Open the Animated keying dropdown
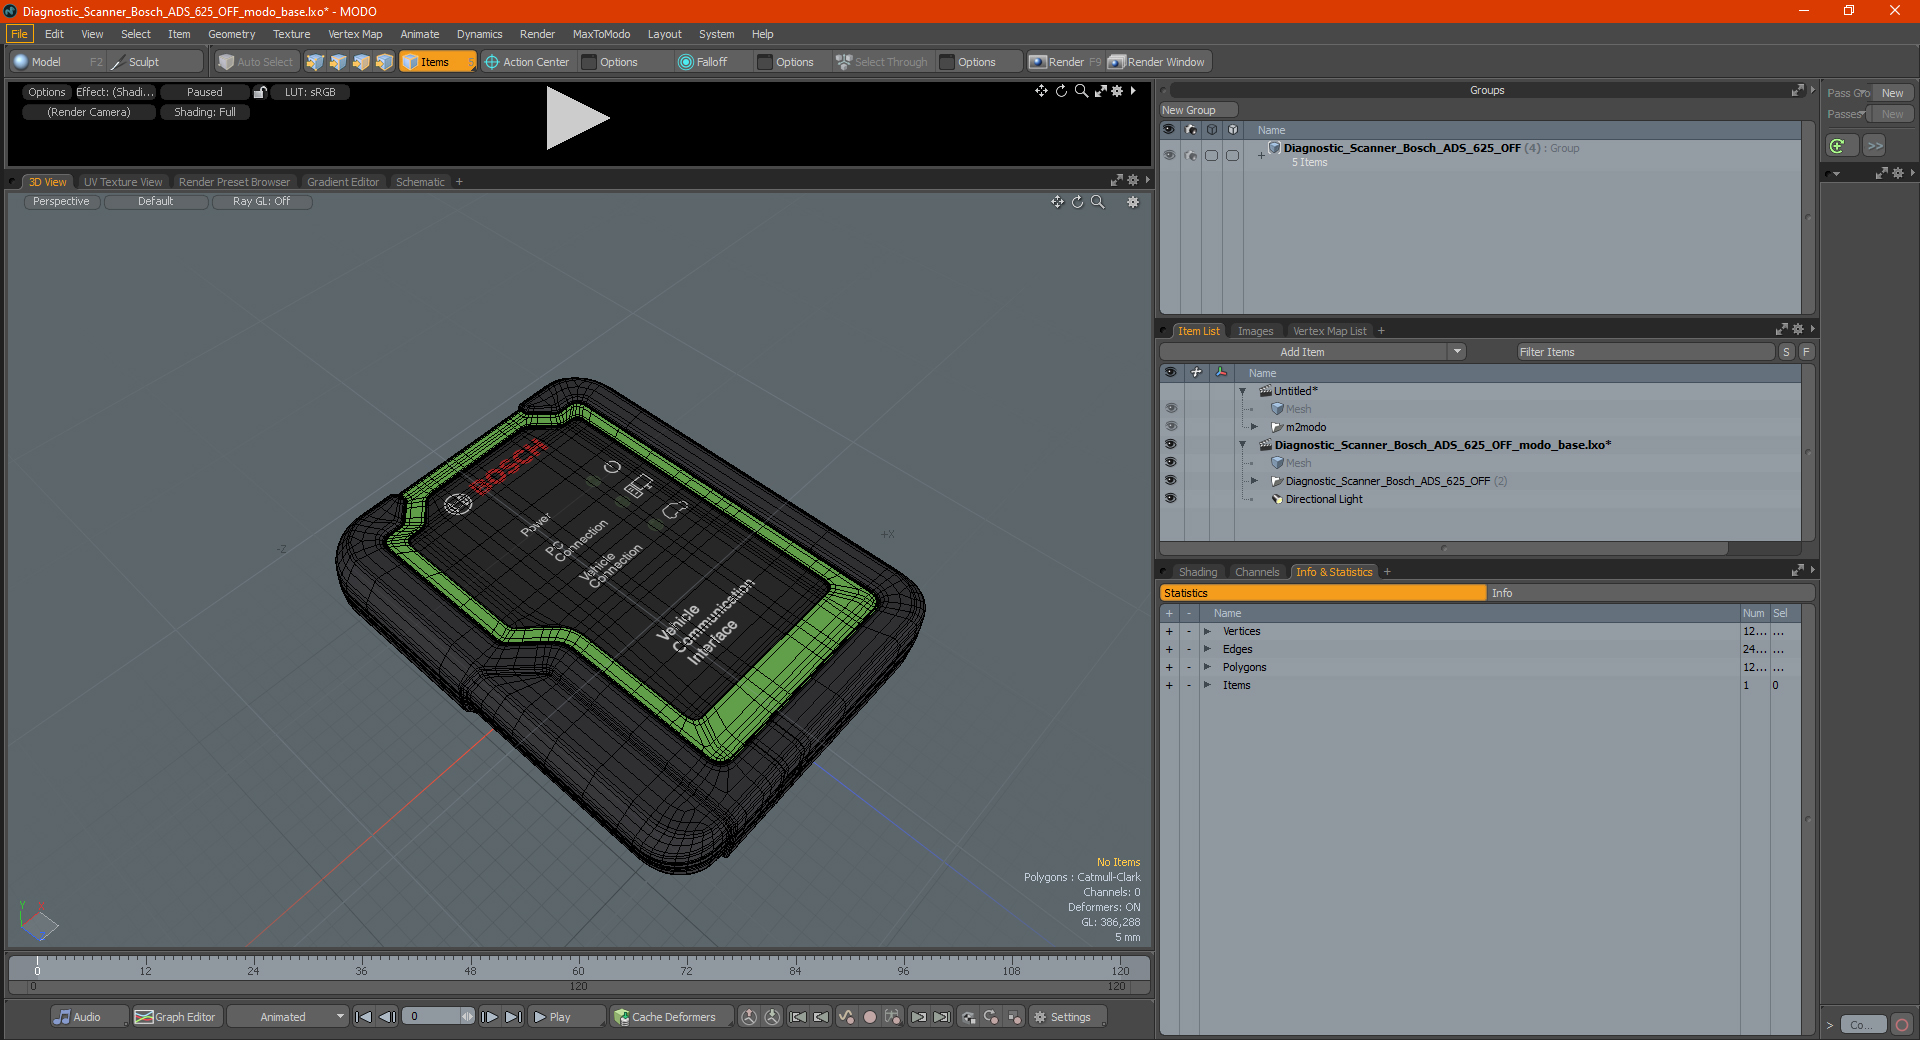1920x1040 pixels. pos(288,1017)
